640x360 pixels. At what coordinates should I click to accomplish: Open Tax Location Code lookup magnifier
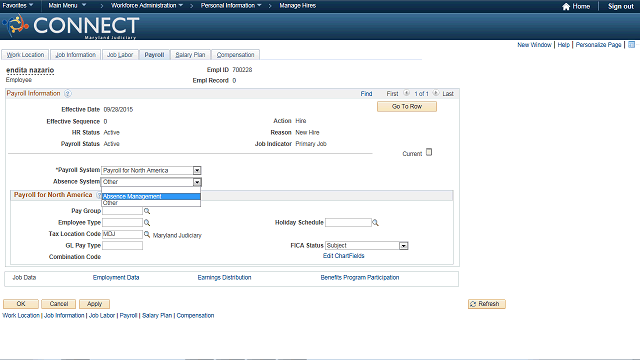pos(147,234)
